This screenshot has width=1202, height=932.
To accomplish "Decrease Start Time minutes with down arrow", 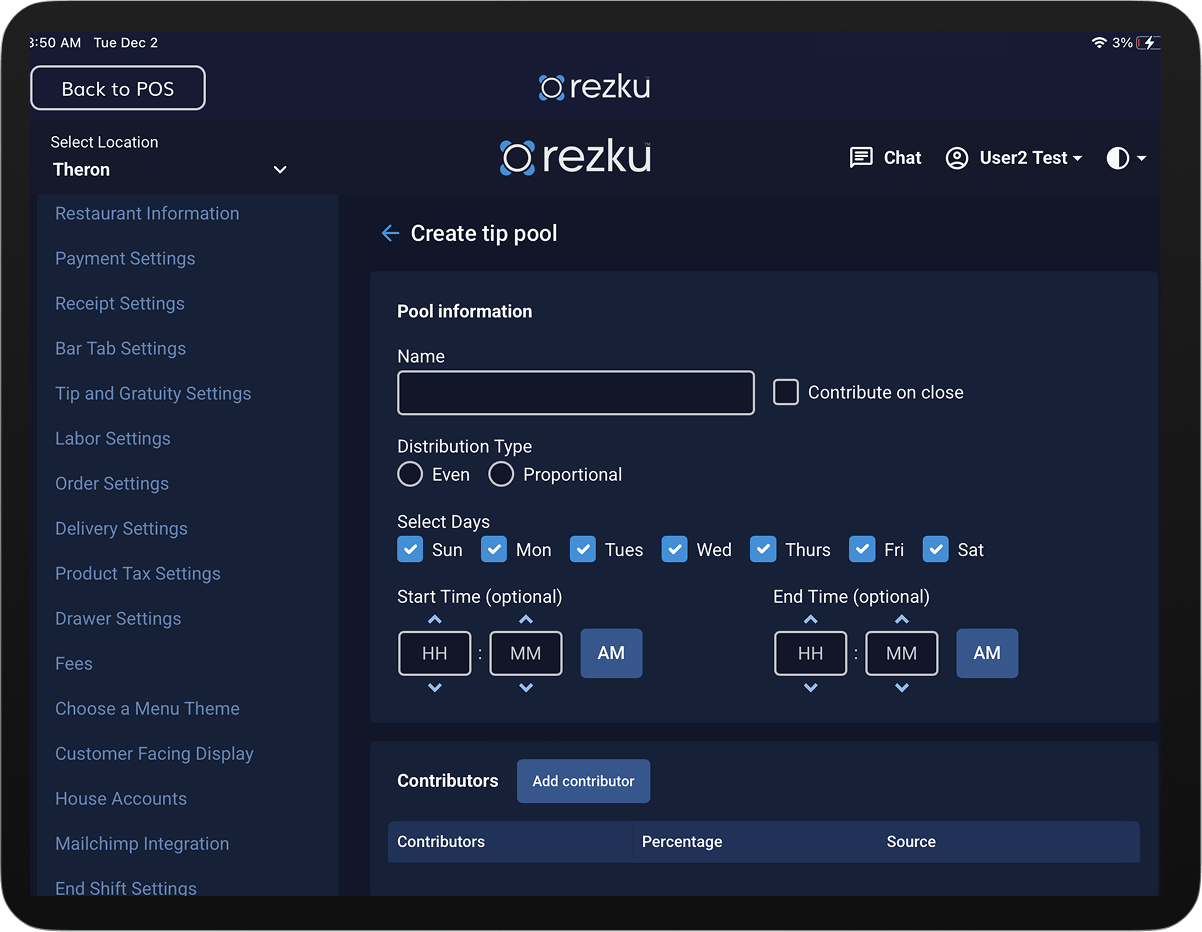I will tap(525, 687).
